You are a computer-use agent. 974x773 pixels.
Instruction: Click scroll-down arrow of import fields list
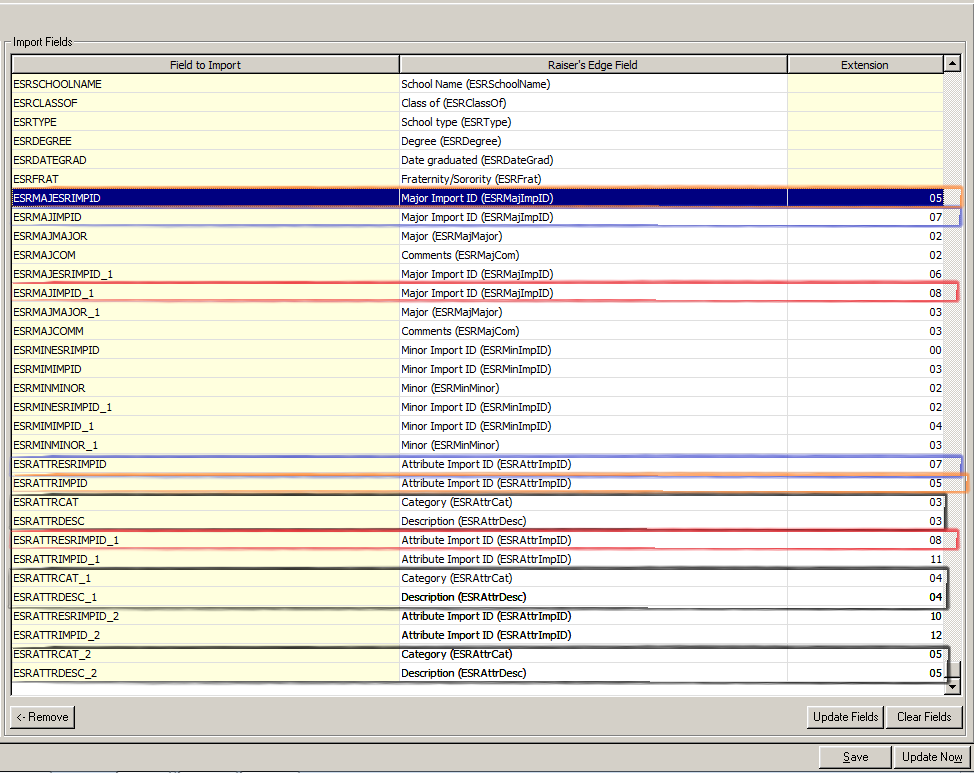(x=952, y=687)
